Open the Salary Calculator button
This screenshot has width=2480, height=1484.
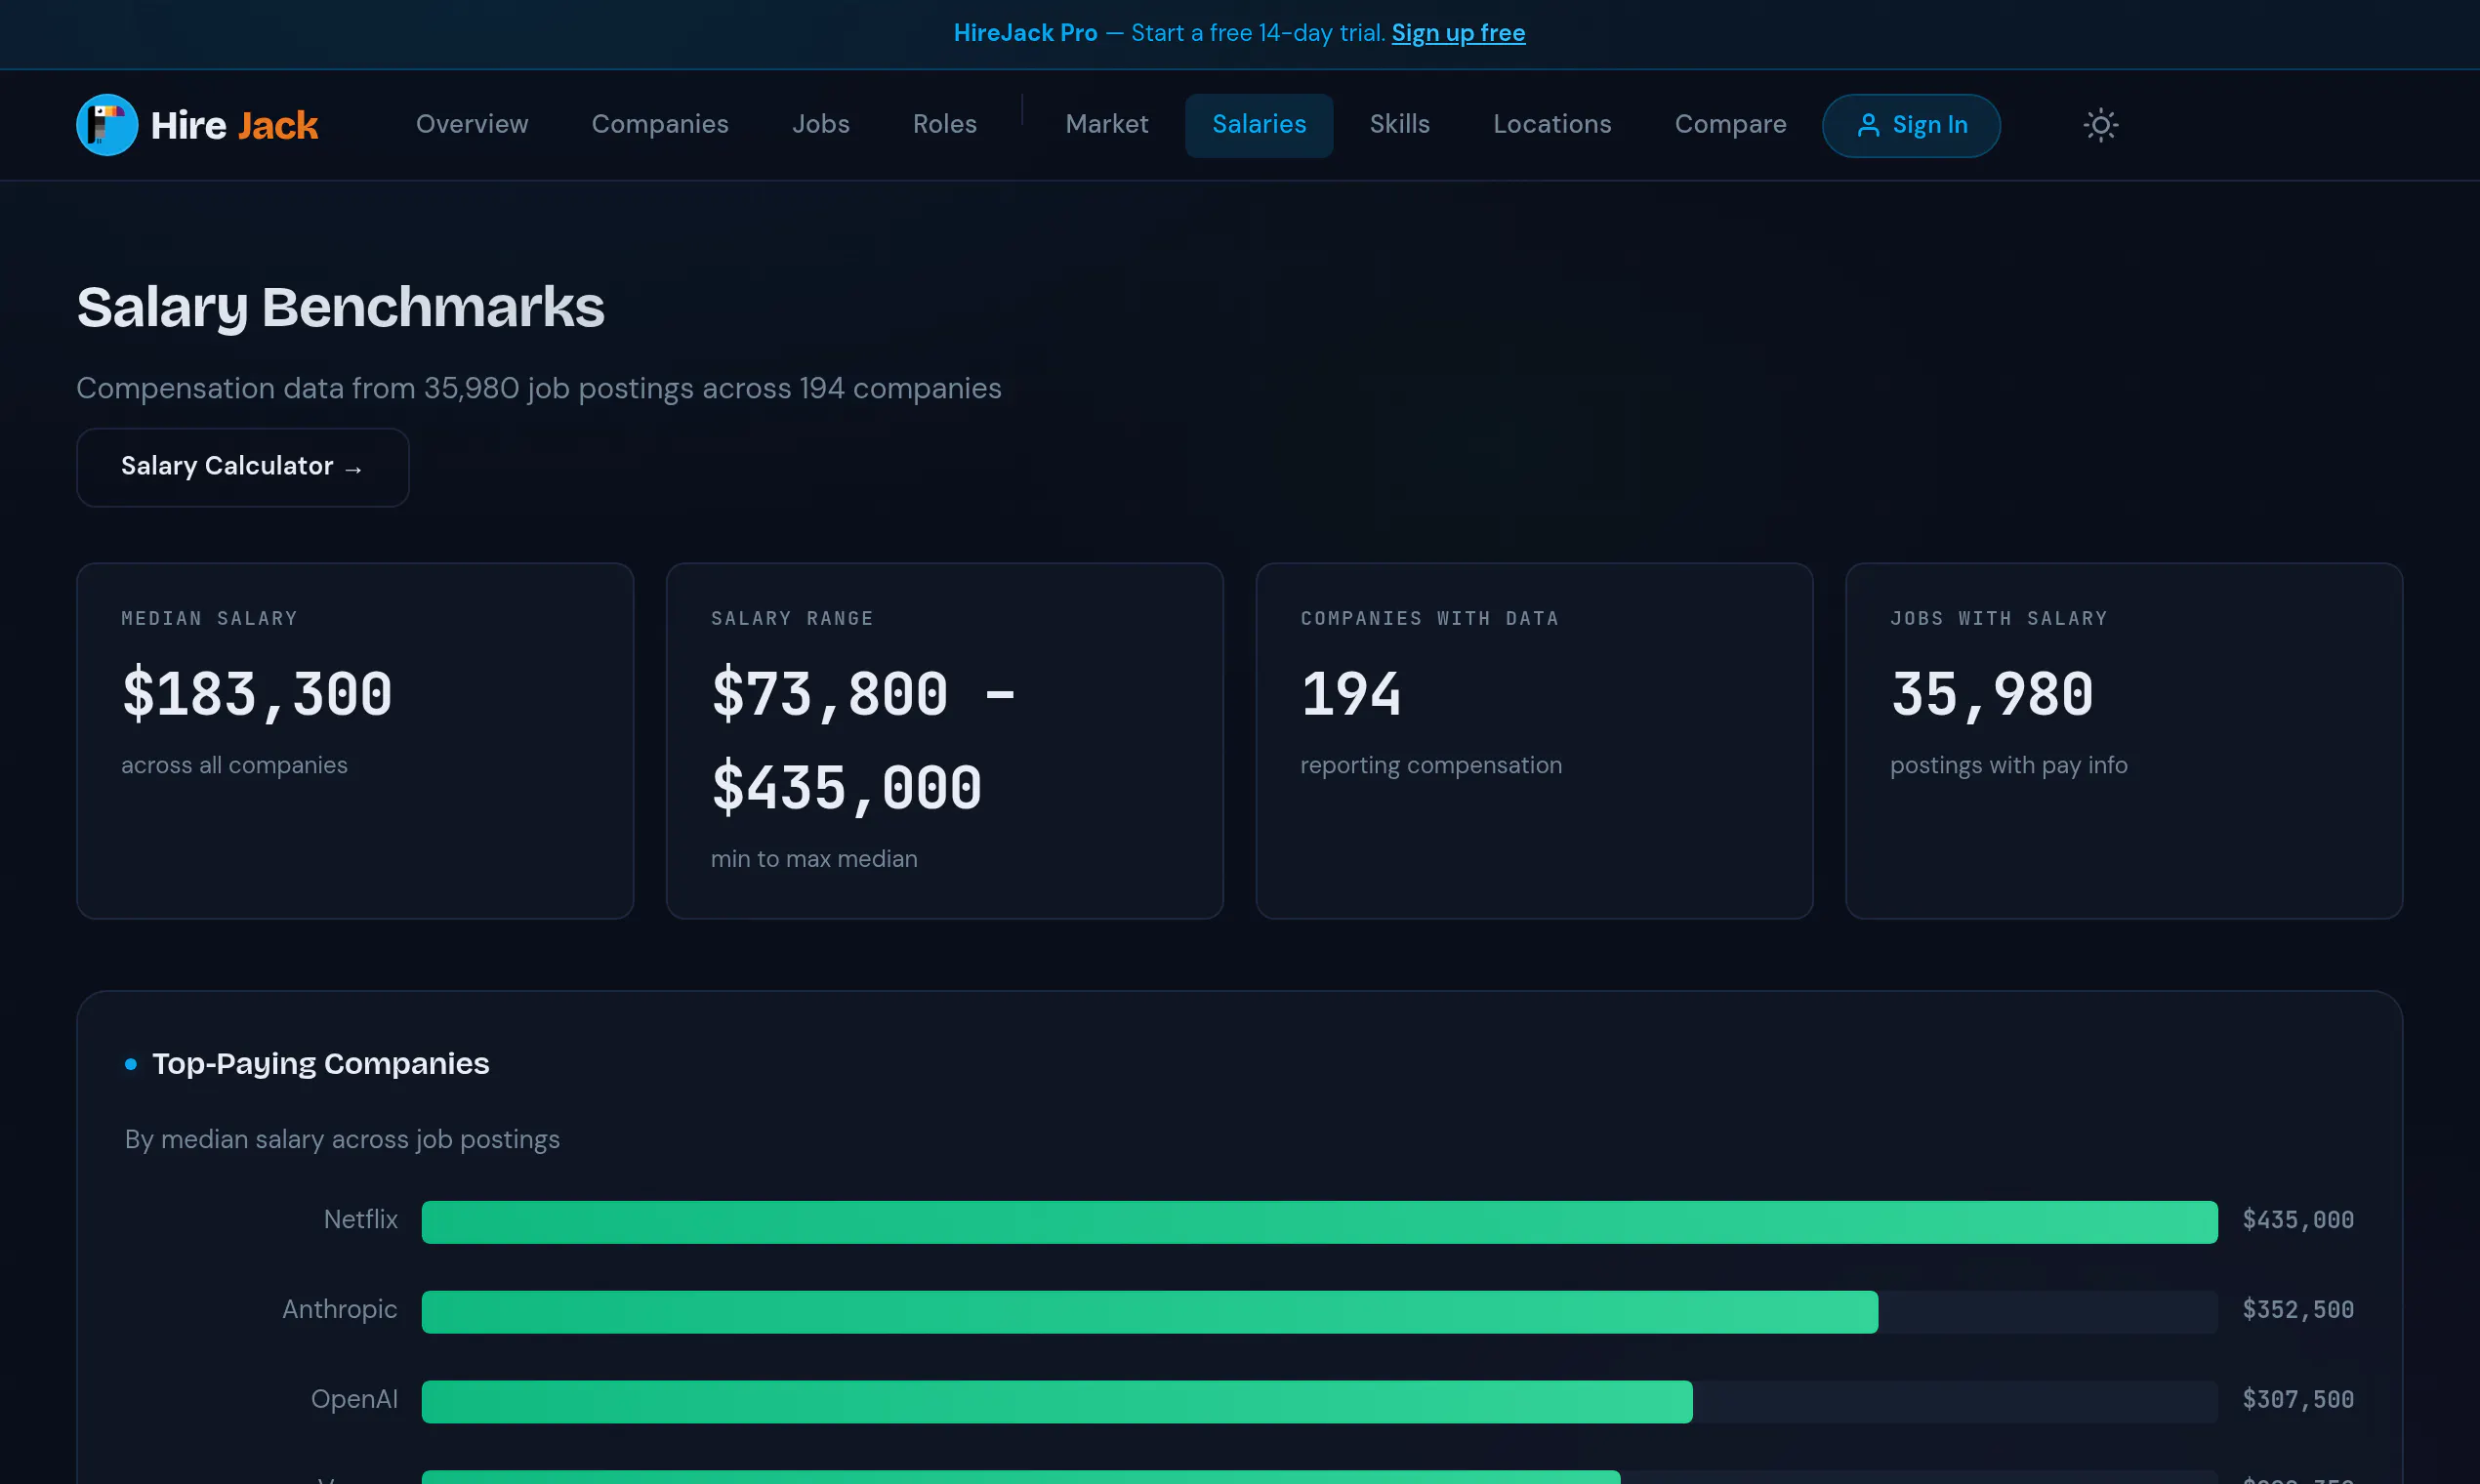tap(243, 467)
